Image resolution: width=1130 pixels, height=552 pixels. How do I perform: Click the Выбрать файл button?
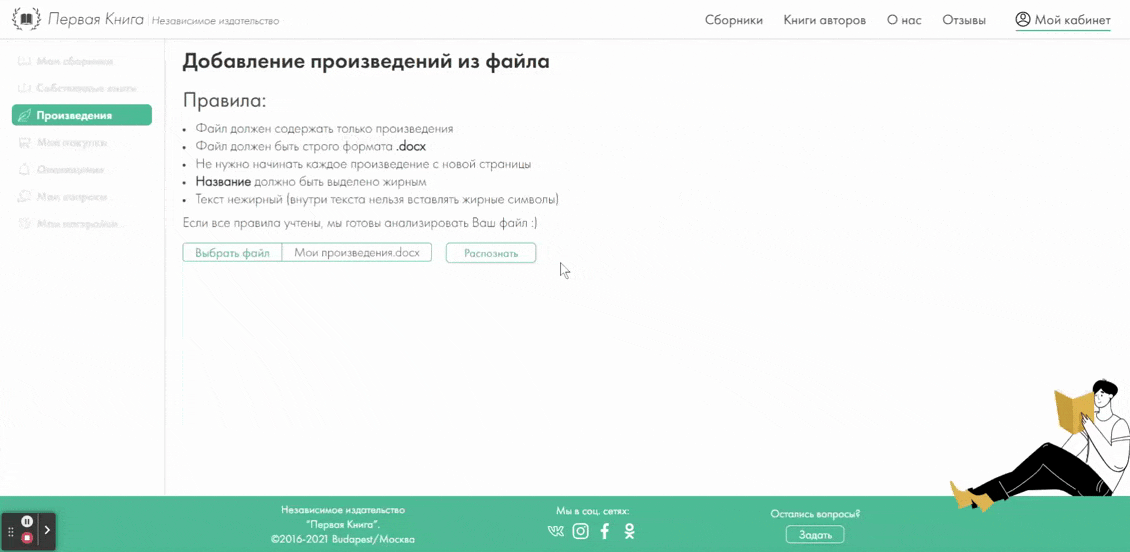coord(232,253)
